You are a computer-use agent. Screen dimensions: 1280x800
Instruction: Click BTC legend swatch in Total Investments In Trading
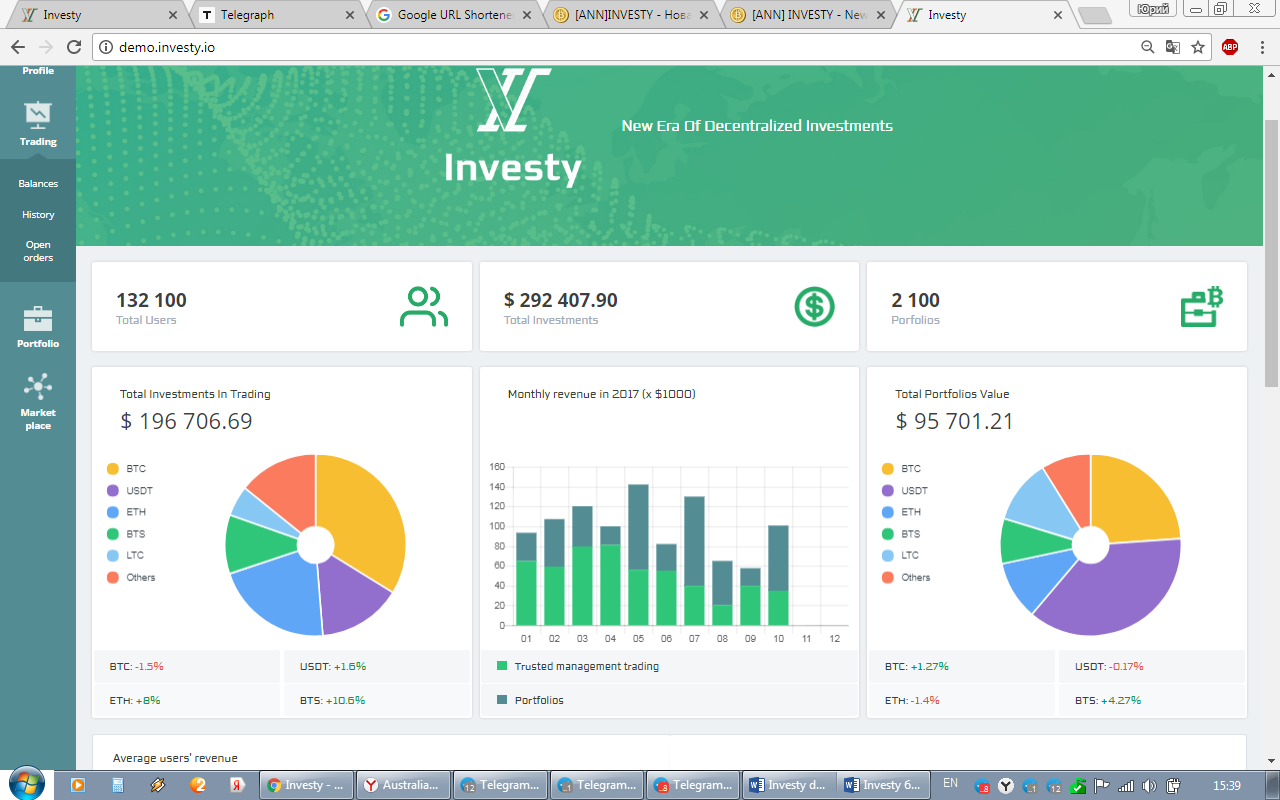(x=113, y=469)
